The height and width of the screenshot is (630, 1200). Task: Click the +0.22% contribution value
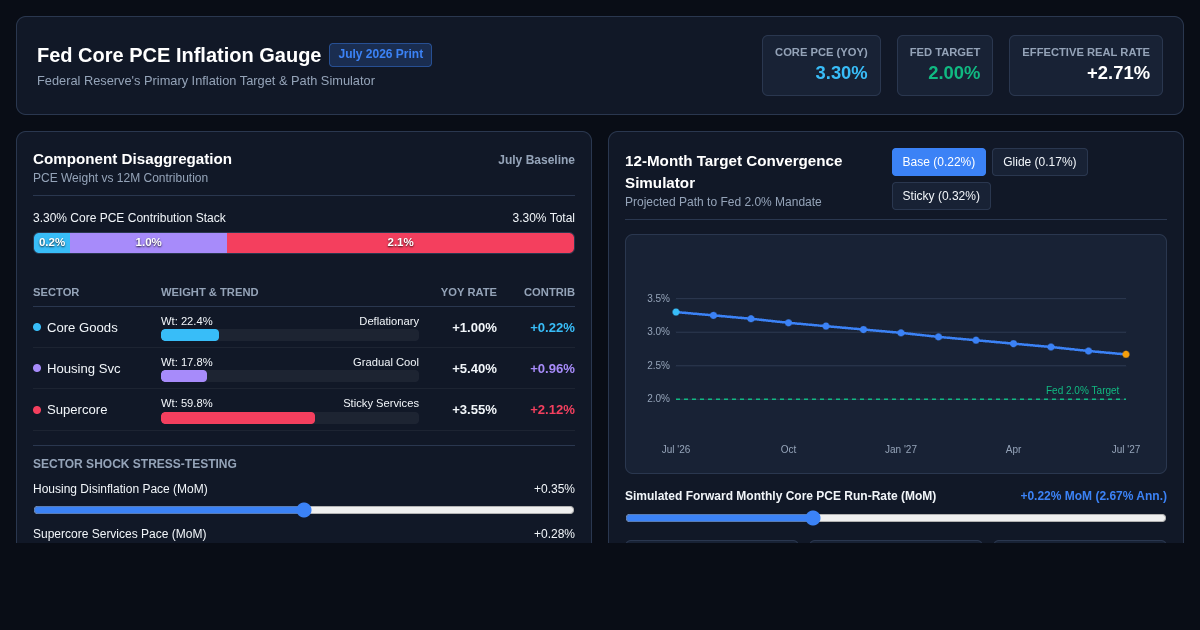click(x=552, y=327)
